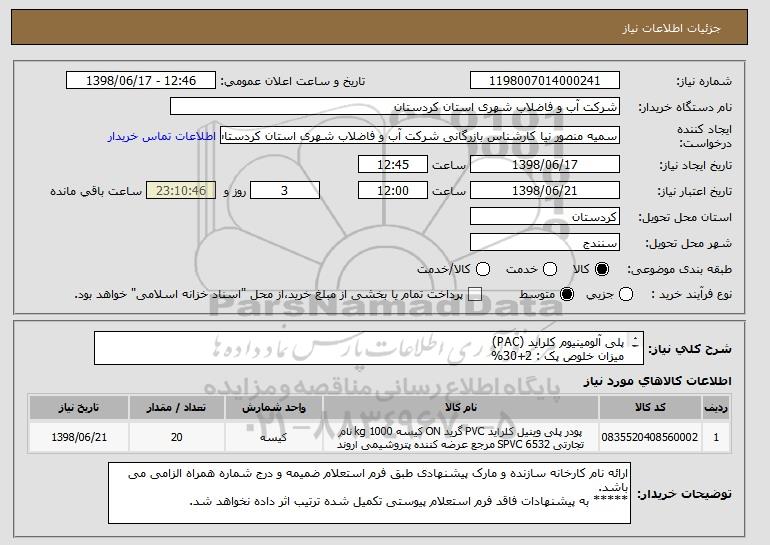Click item code 0835520408560002 cell

(650, 437)
